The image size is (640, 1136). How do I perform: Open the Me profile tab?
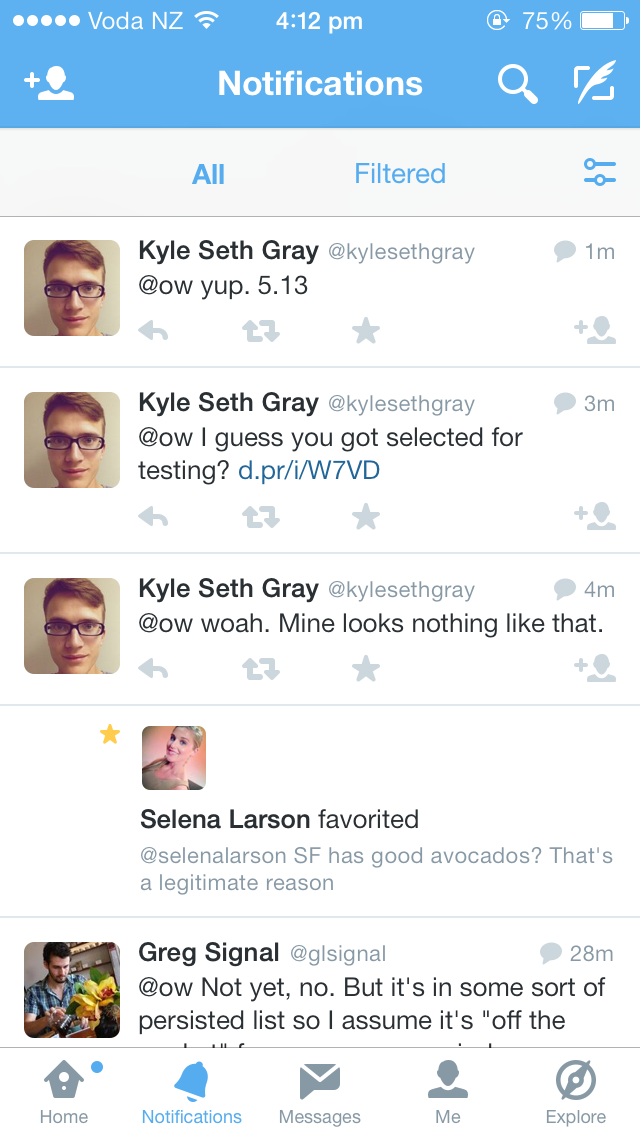448,1090
